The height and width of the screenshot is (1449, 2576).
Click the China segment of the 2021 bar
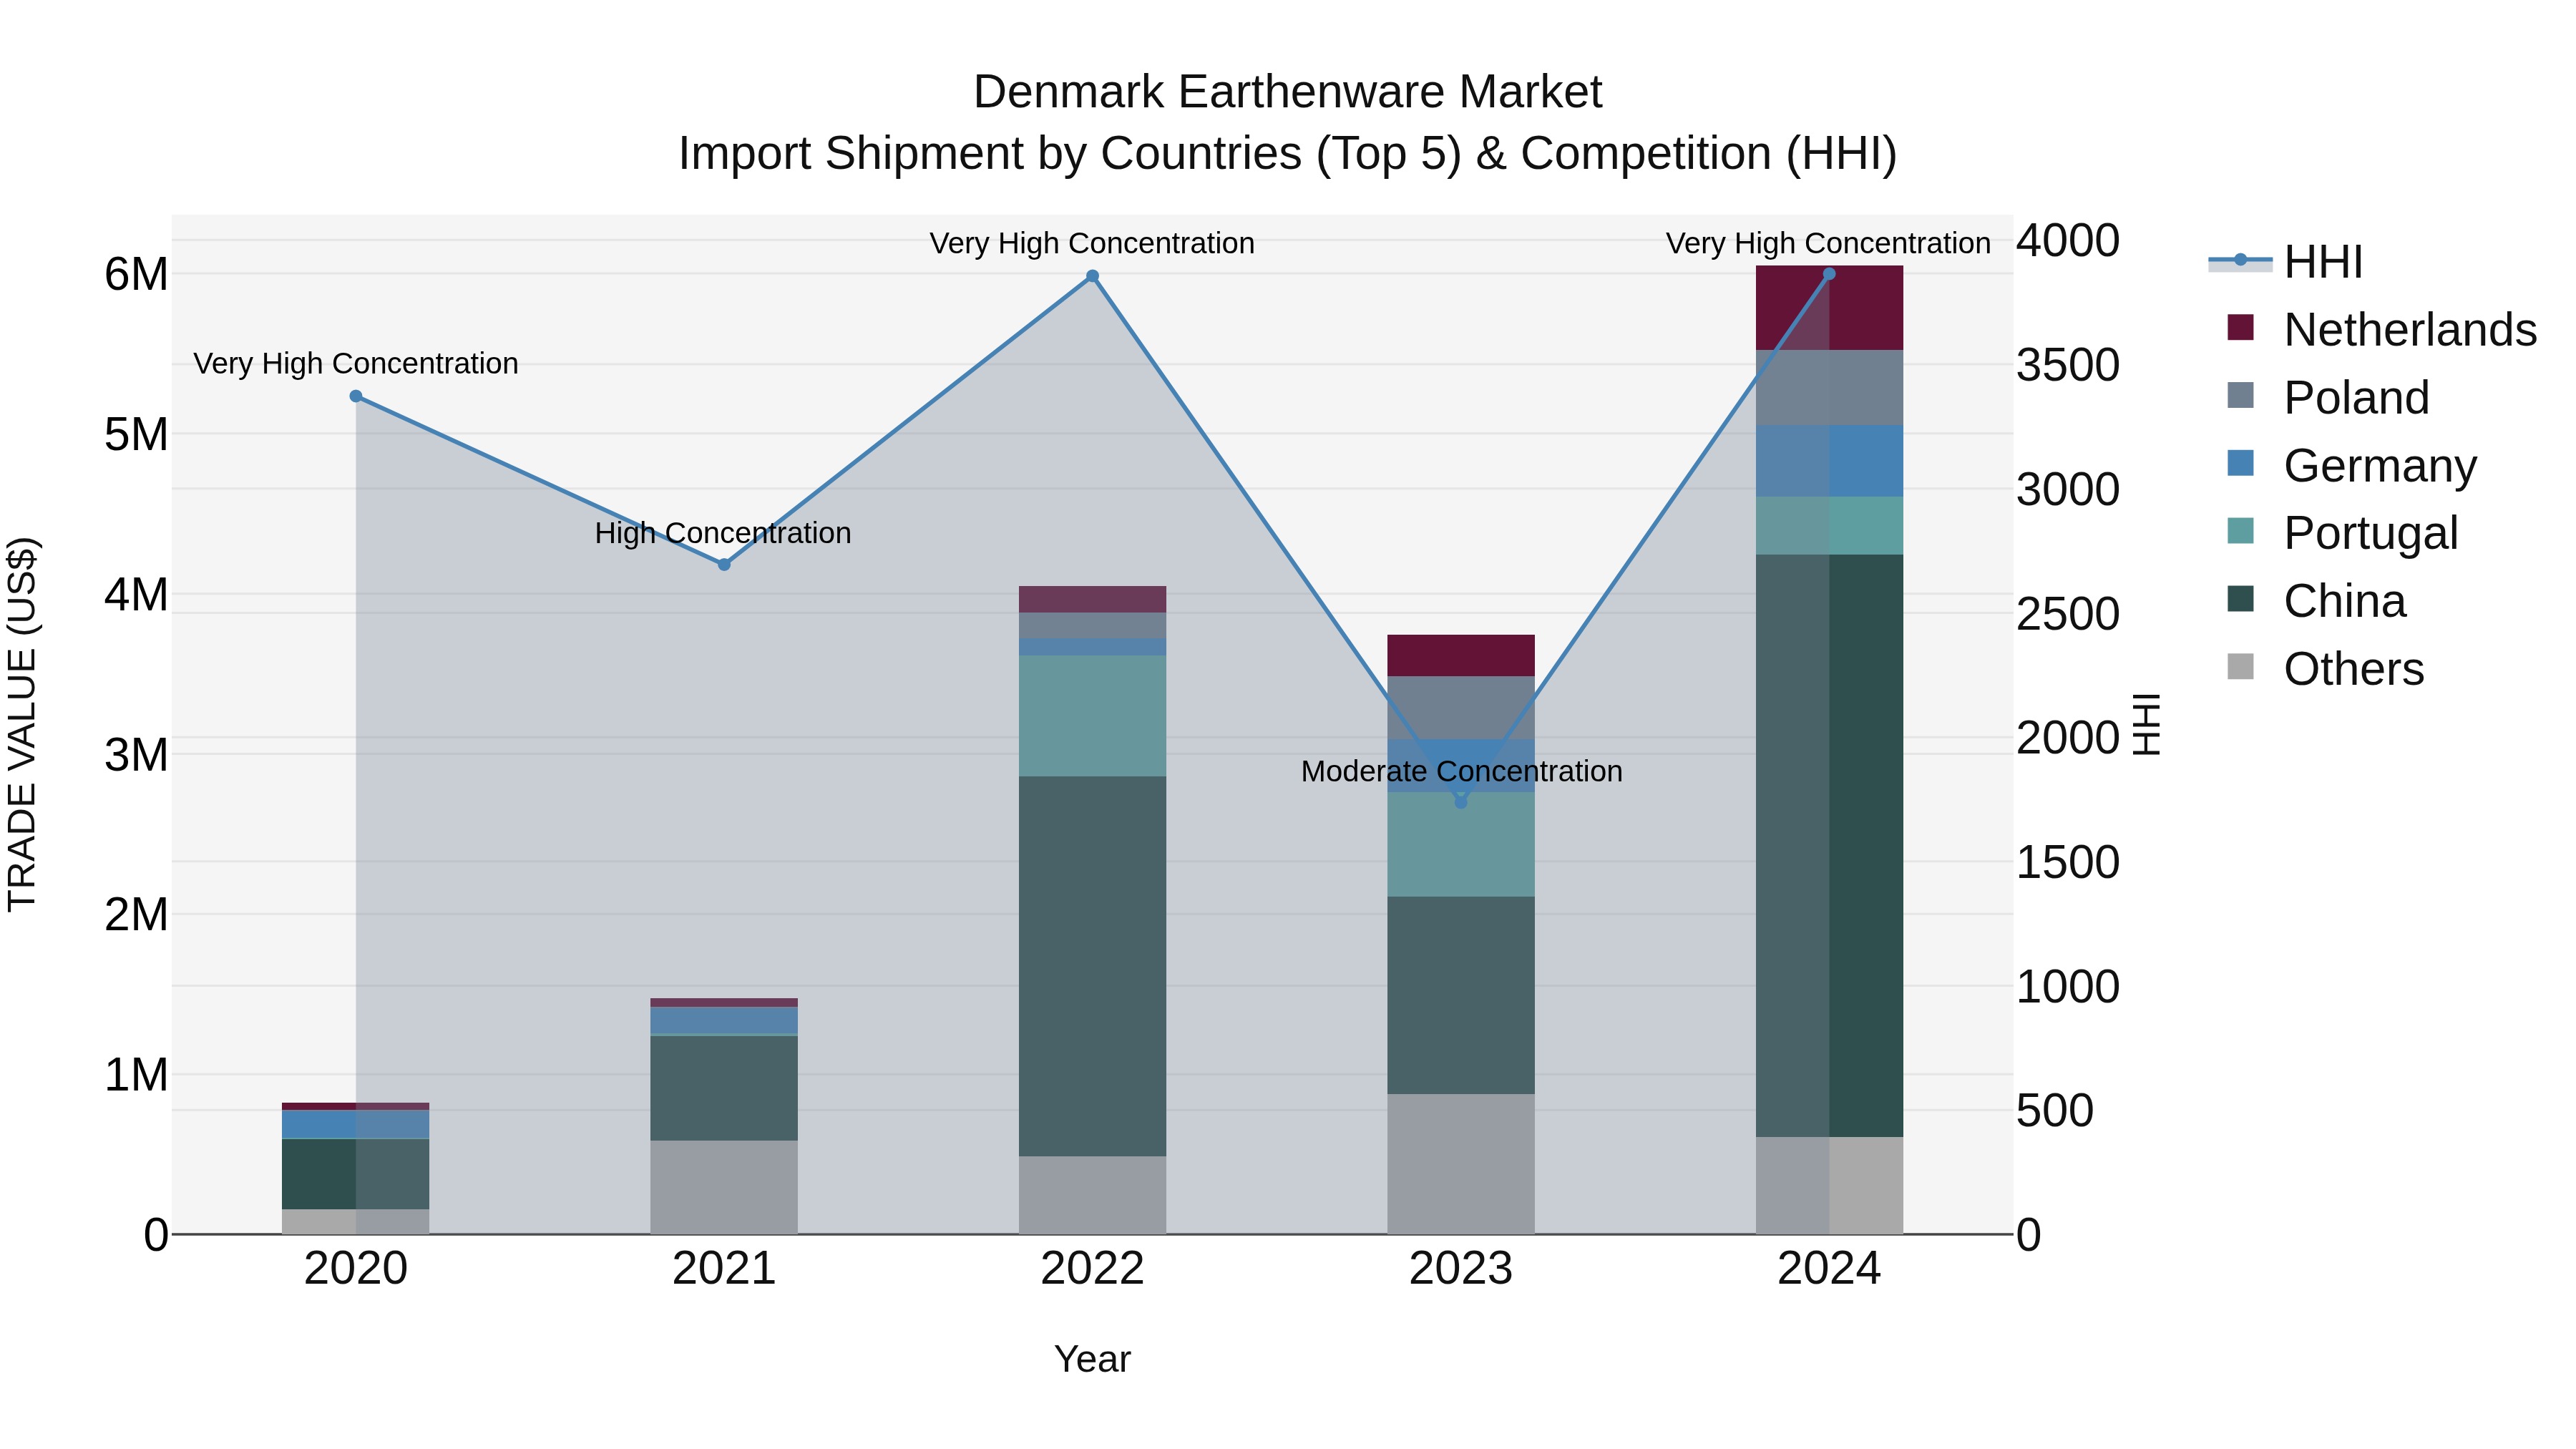point(725,1088)
